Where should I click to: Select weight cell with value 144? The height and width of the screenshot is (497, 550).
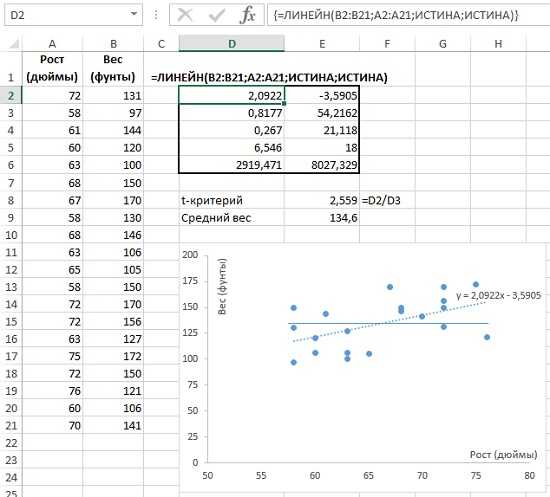(113, 130)
